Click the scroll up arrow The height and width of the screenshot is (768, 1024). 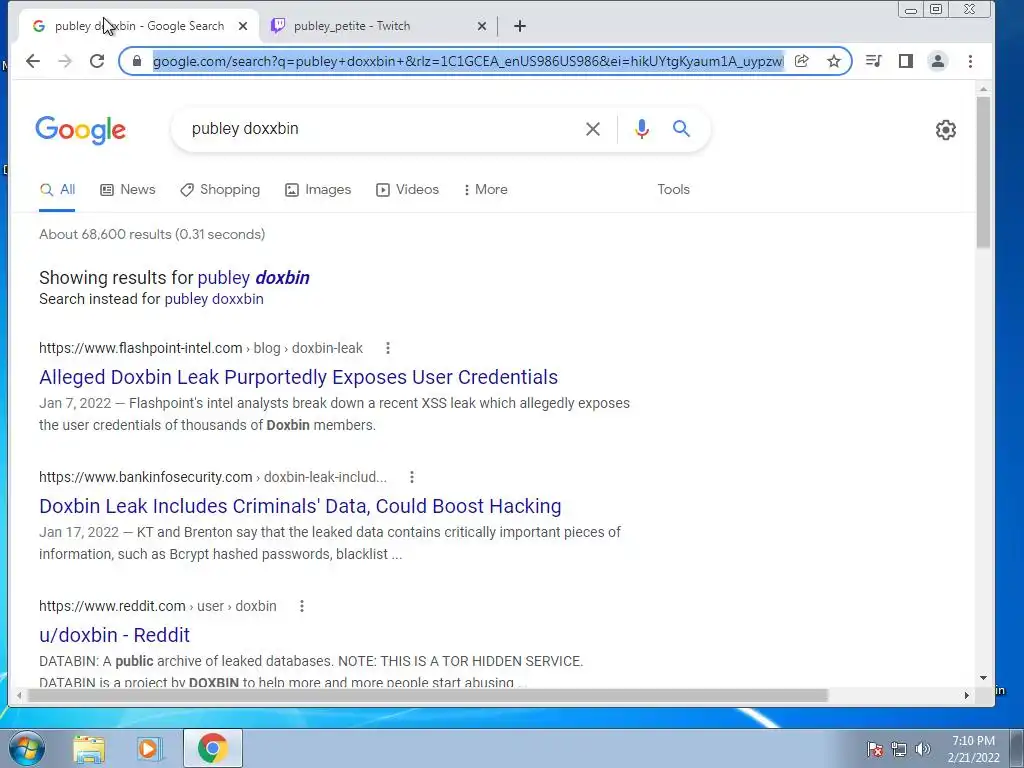[x=984, y=89]
